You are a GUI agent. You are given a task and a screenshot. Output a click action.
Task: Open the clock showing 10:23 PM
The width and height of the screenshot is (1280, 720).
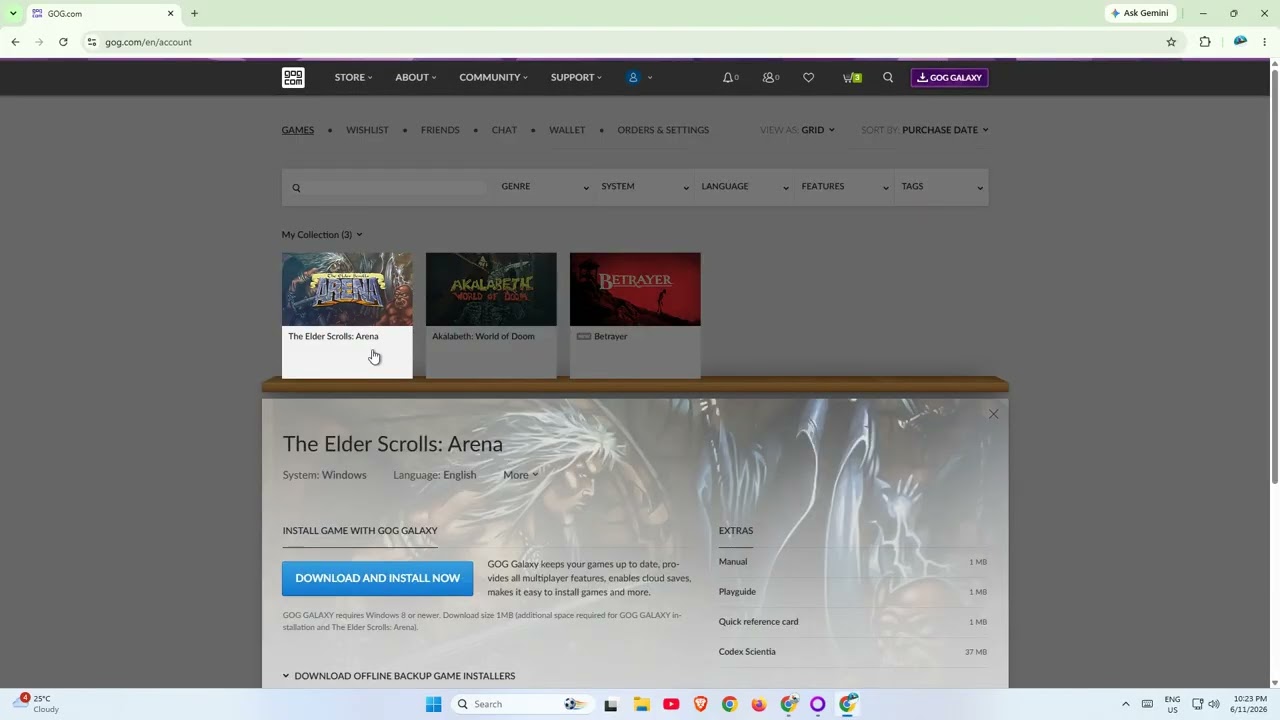(1250, 704)
